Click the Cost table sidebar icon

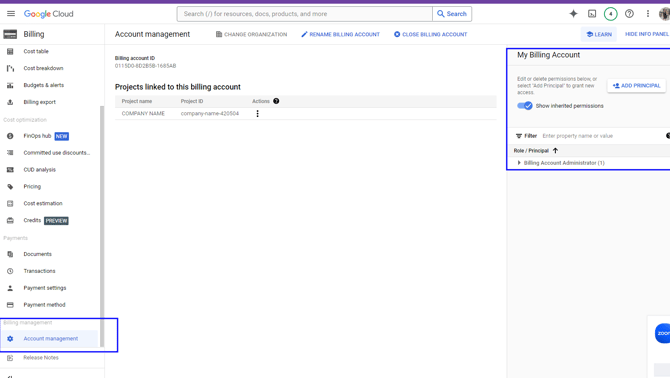(x=10, y=51)
